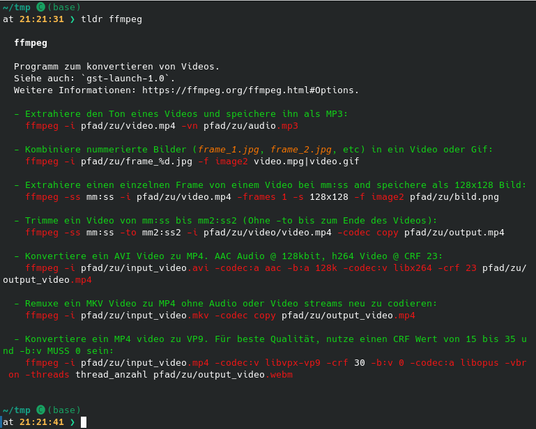536x429 pixels.
Task: Click the wrapped 'output_video.mp4' text
Action: 47,280
